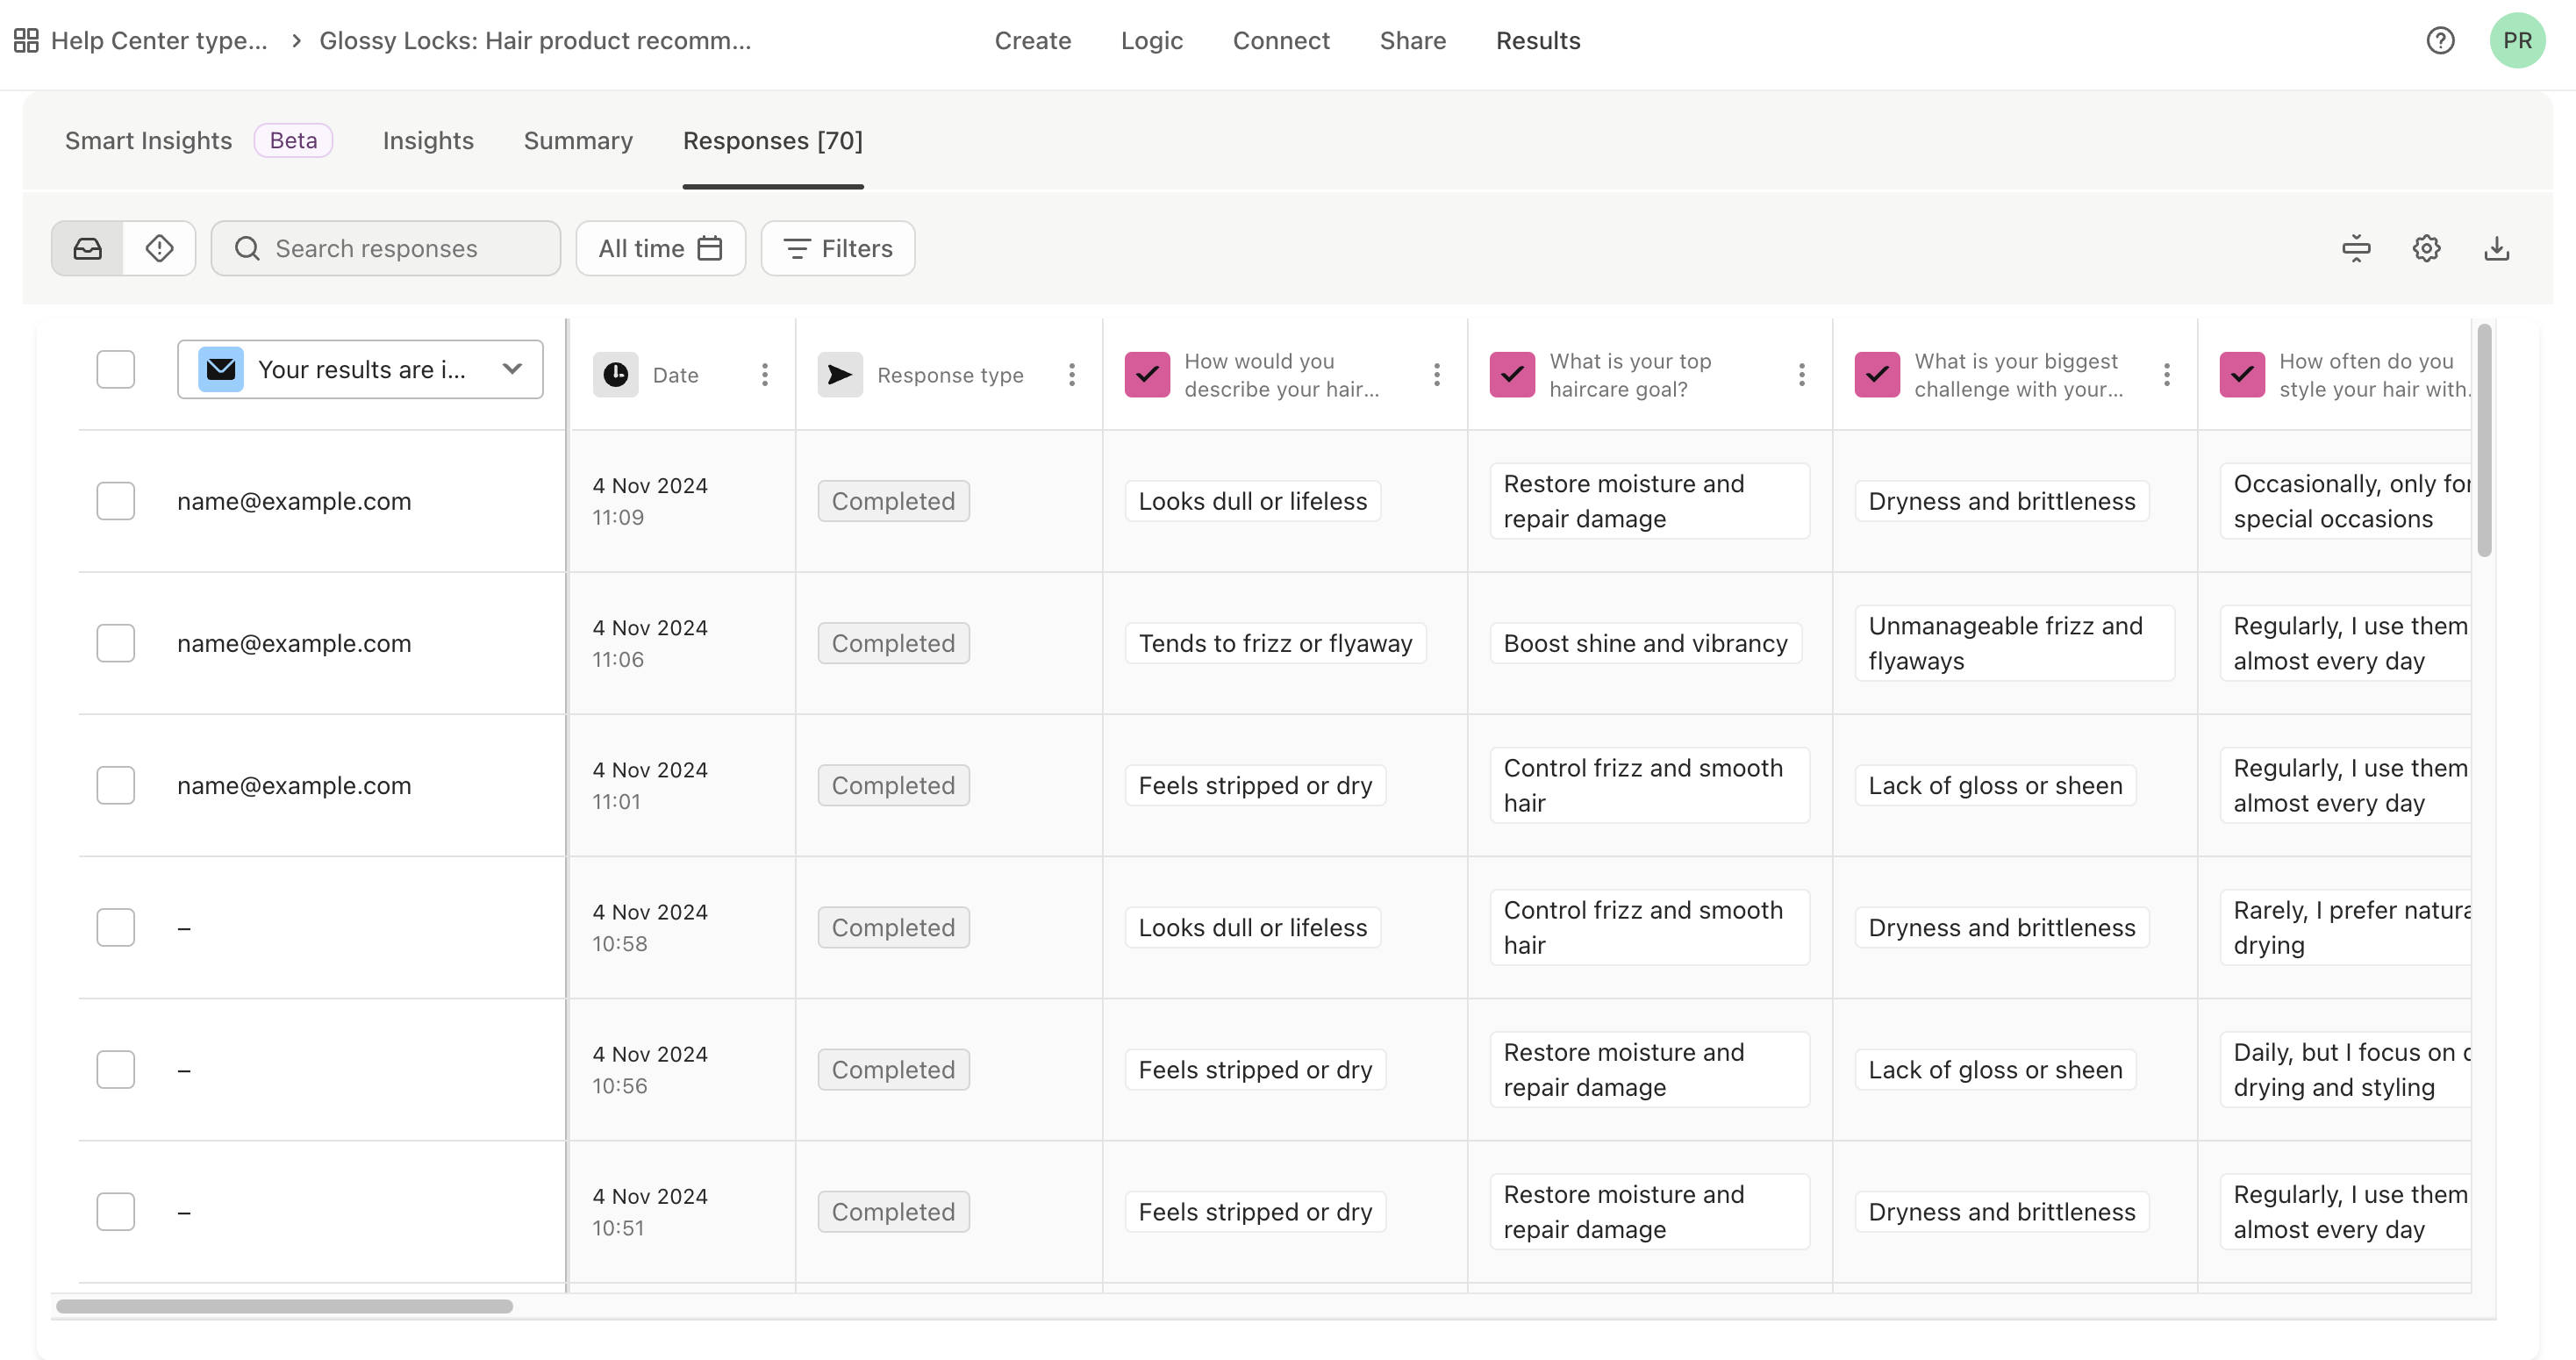Open top haircare goal column three-dot menu
Viewport: 2576px width, 1360px height.
(1802, 374)
